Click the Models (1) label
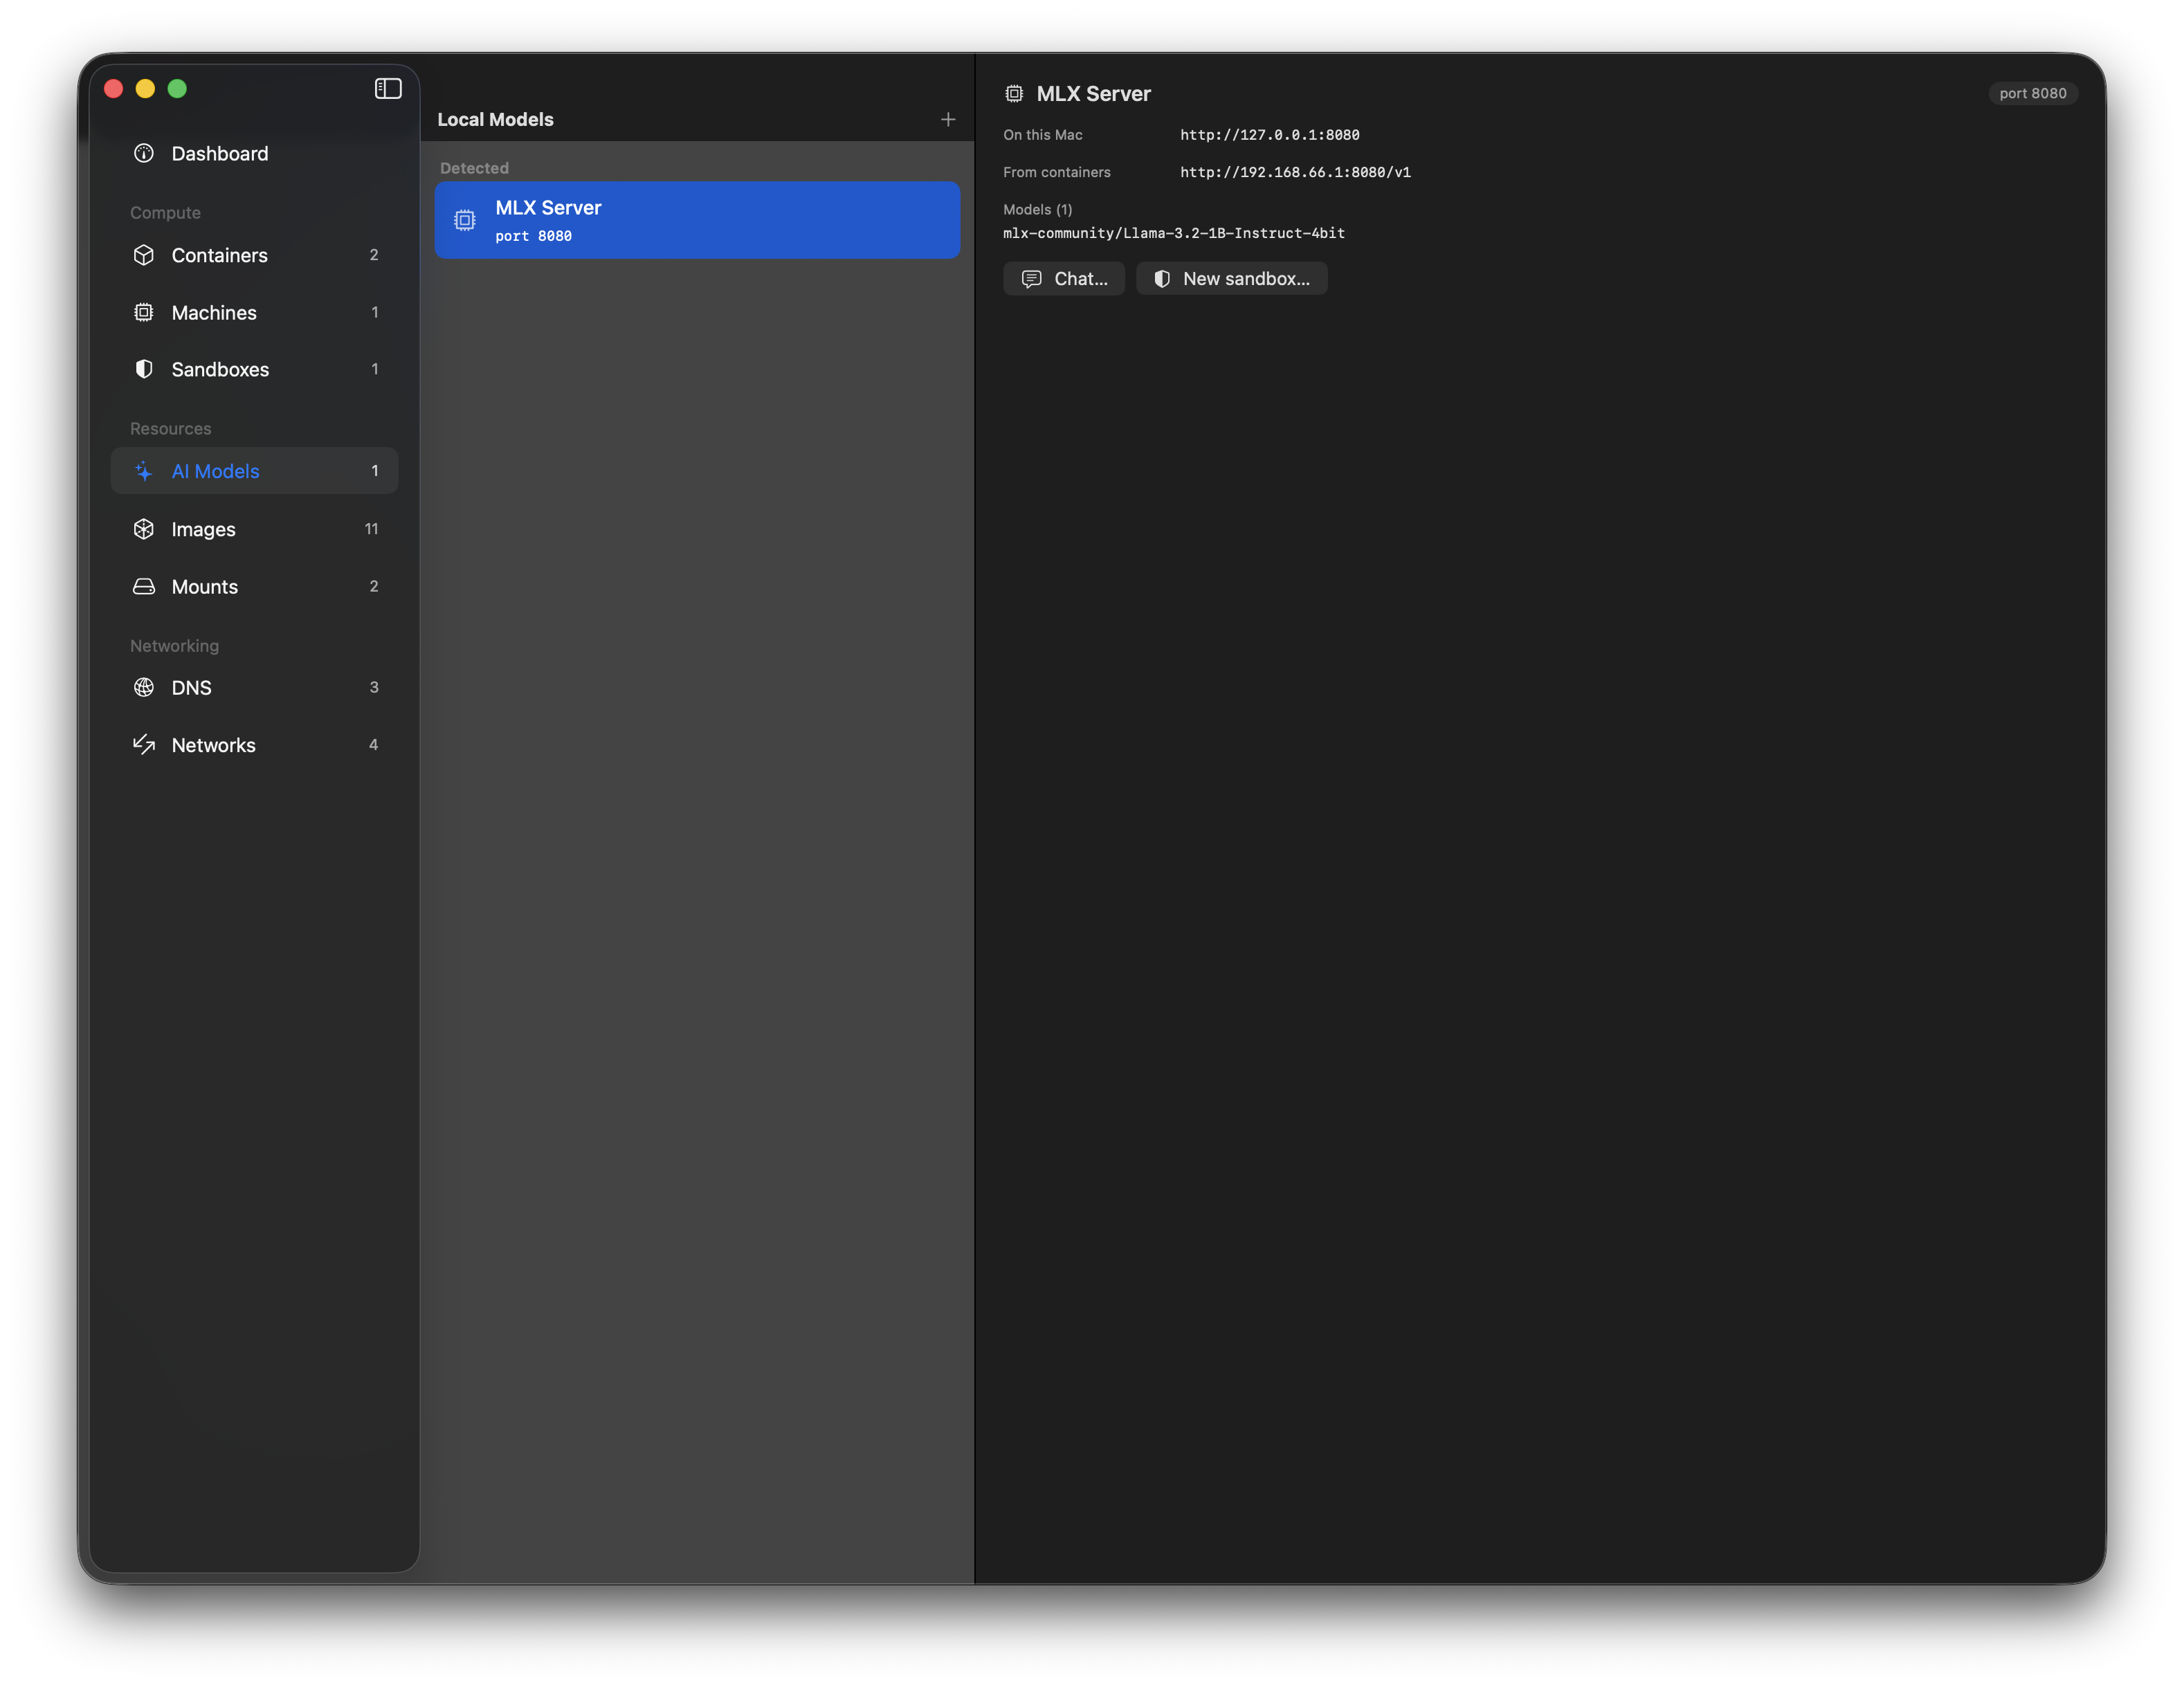 [1037, 209]
